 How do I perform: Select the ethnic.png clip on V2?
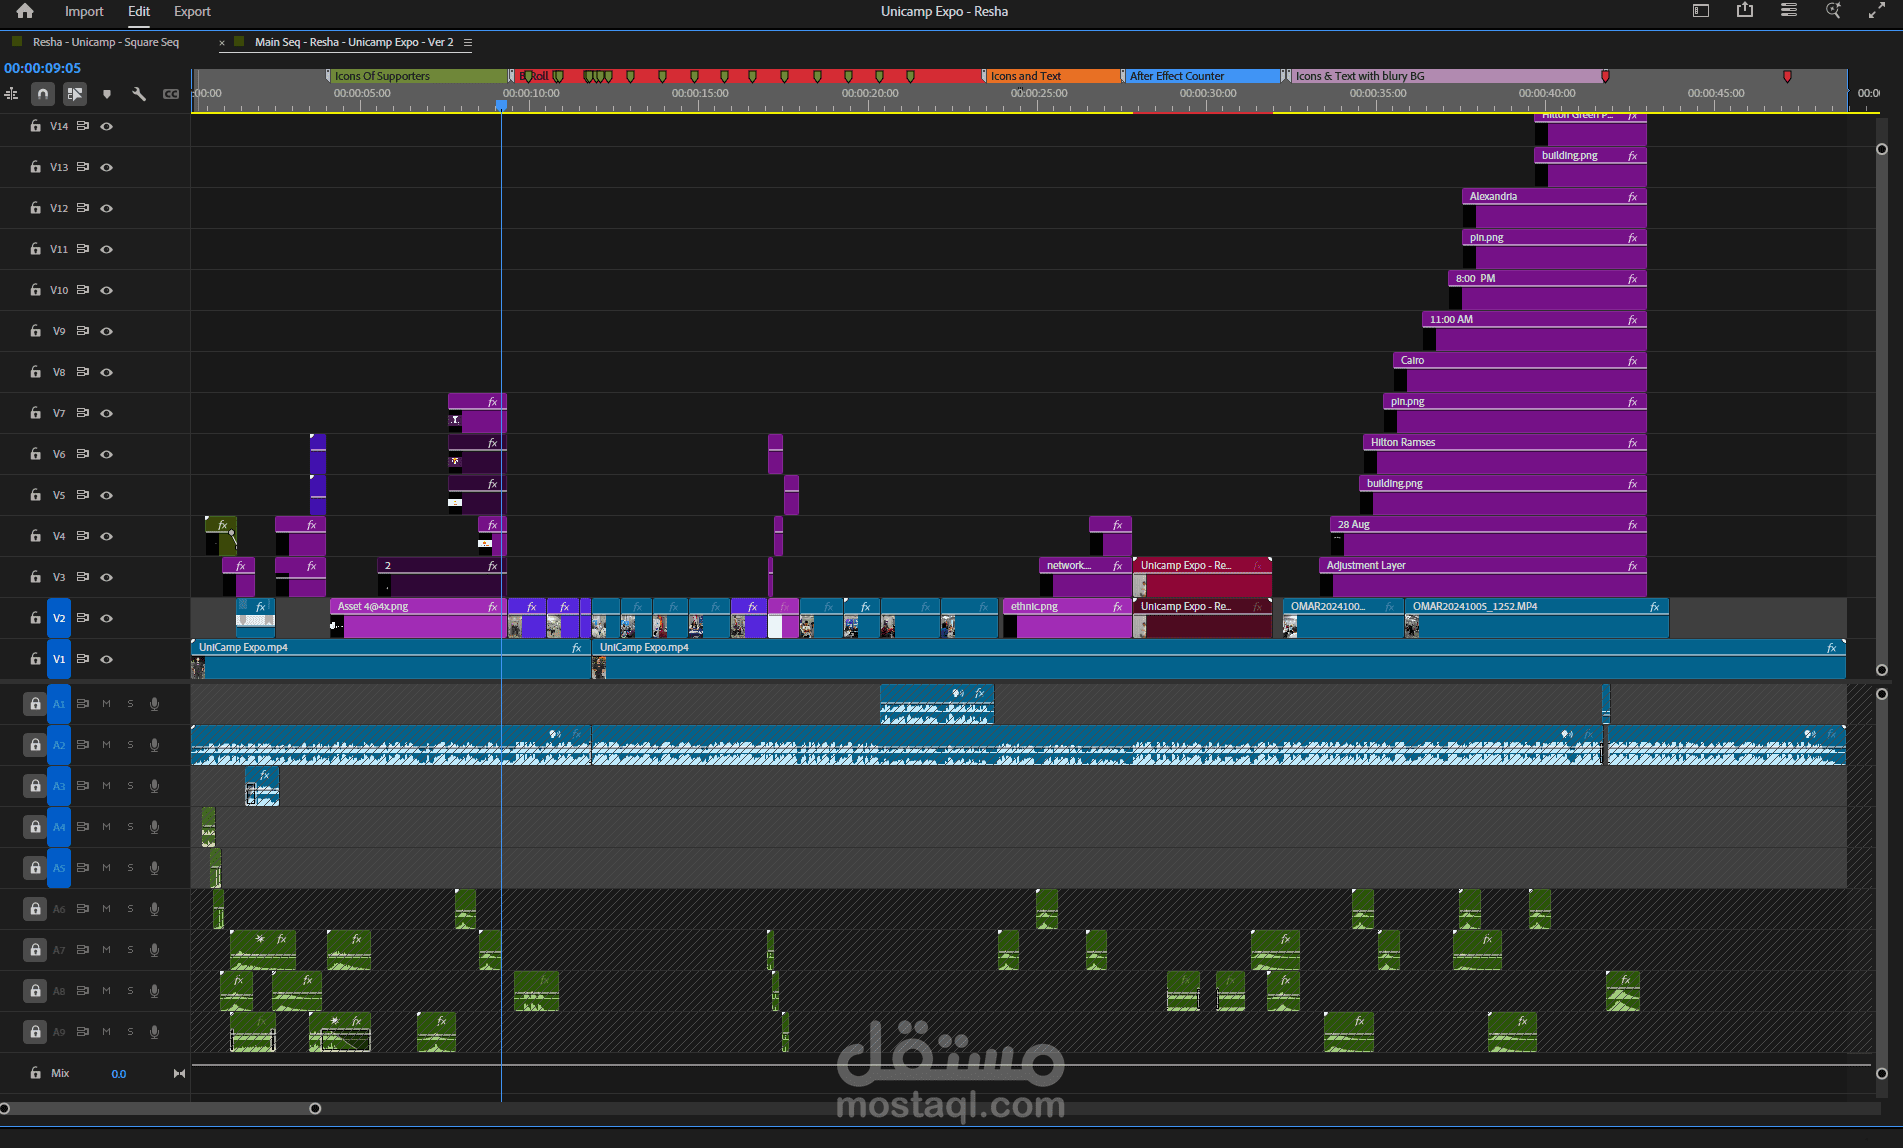(x=1067, y=618)
